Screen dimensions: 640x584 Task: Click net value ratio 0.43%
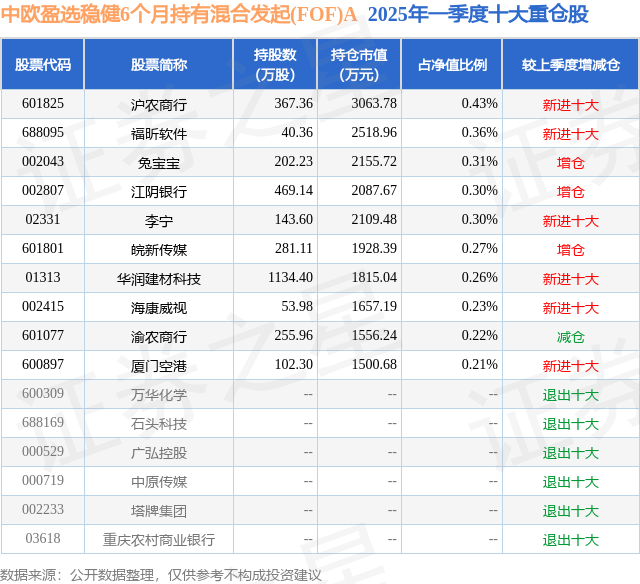(479, 104)
